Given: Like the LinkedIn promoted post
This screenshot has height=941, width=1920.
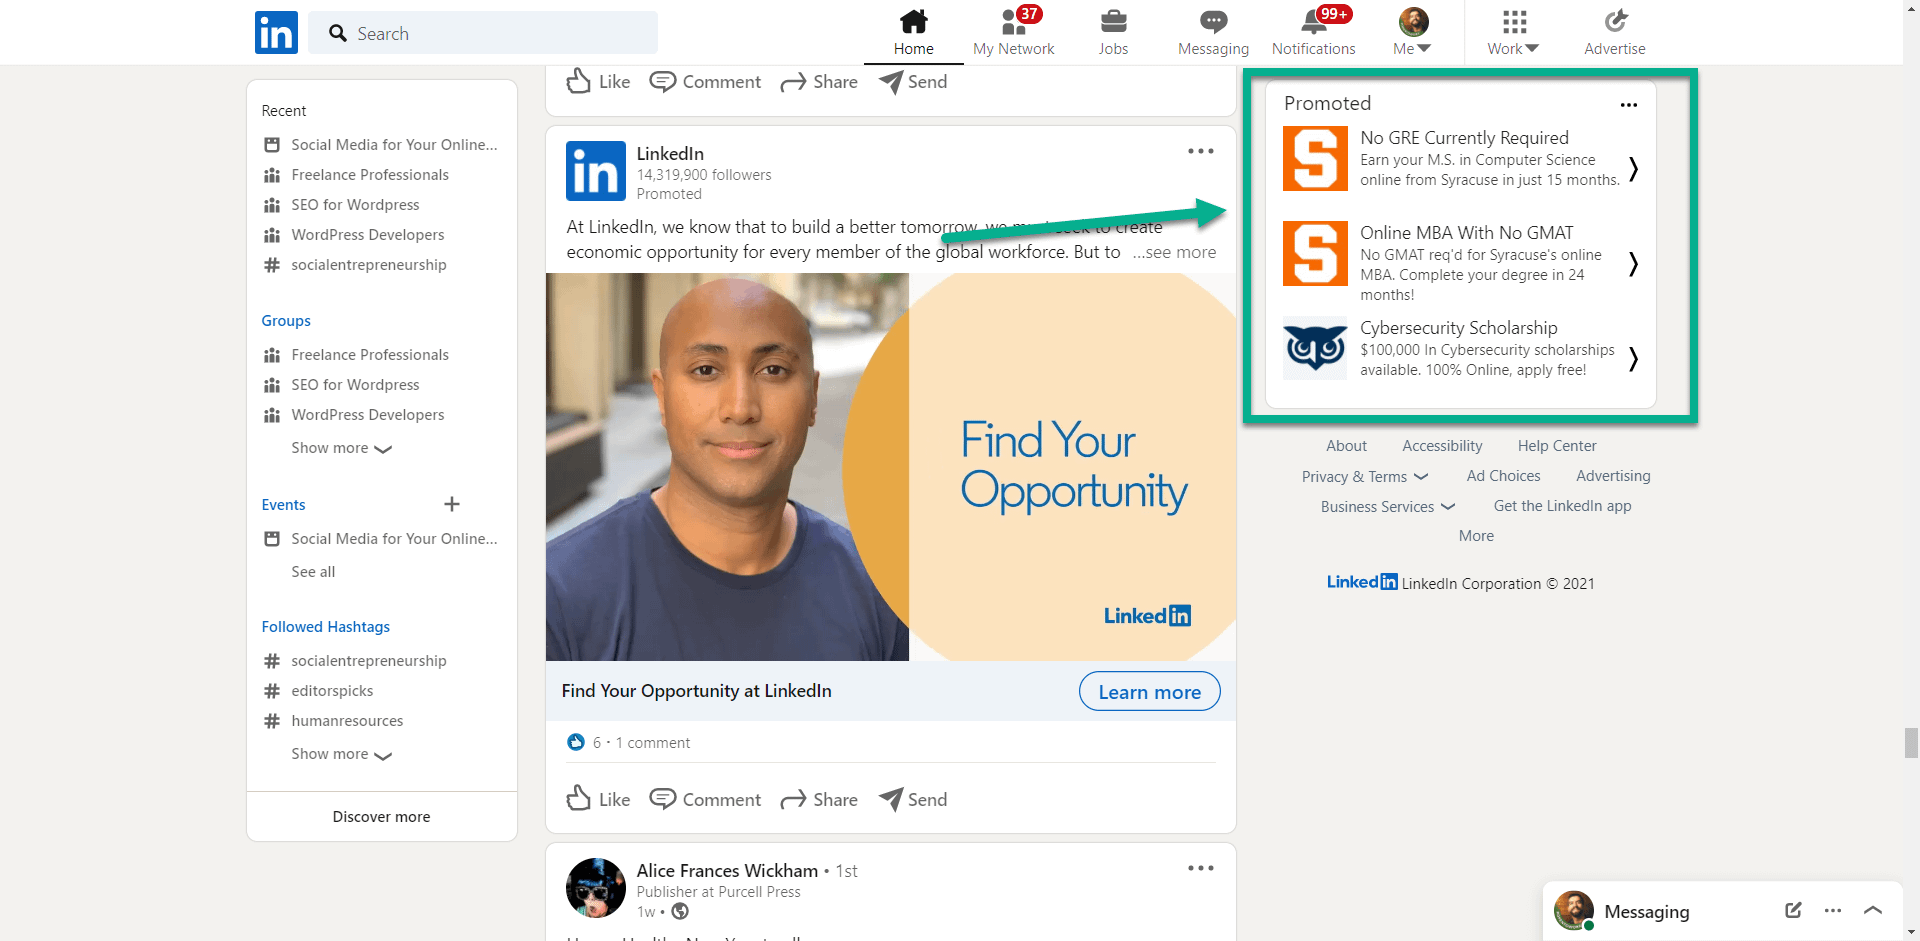Looking at the screenshot, I should (x=598, y=799).
